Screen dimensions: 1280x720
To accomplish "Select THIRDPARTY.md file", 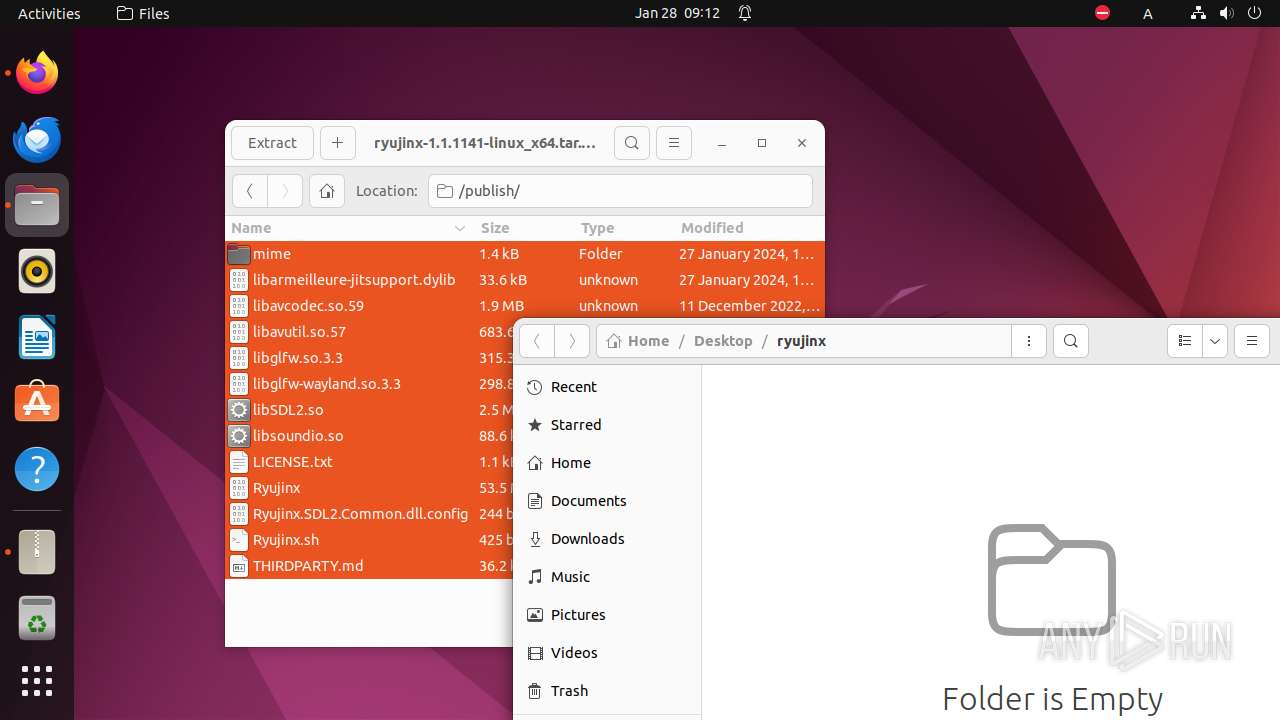I will click(370, 566).
